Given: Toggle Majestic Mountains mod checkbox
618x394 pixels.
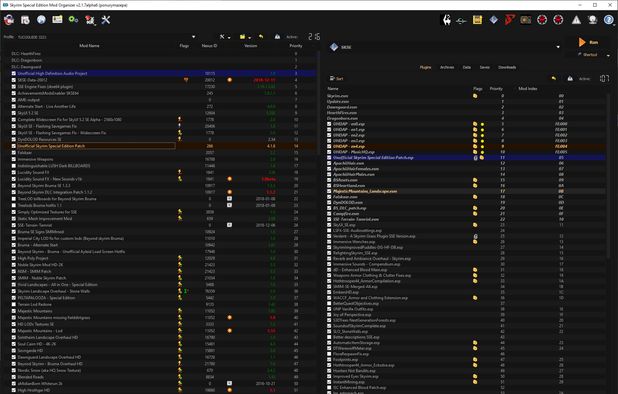Looking at the screenshot, I should click(x=14, y=311).
